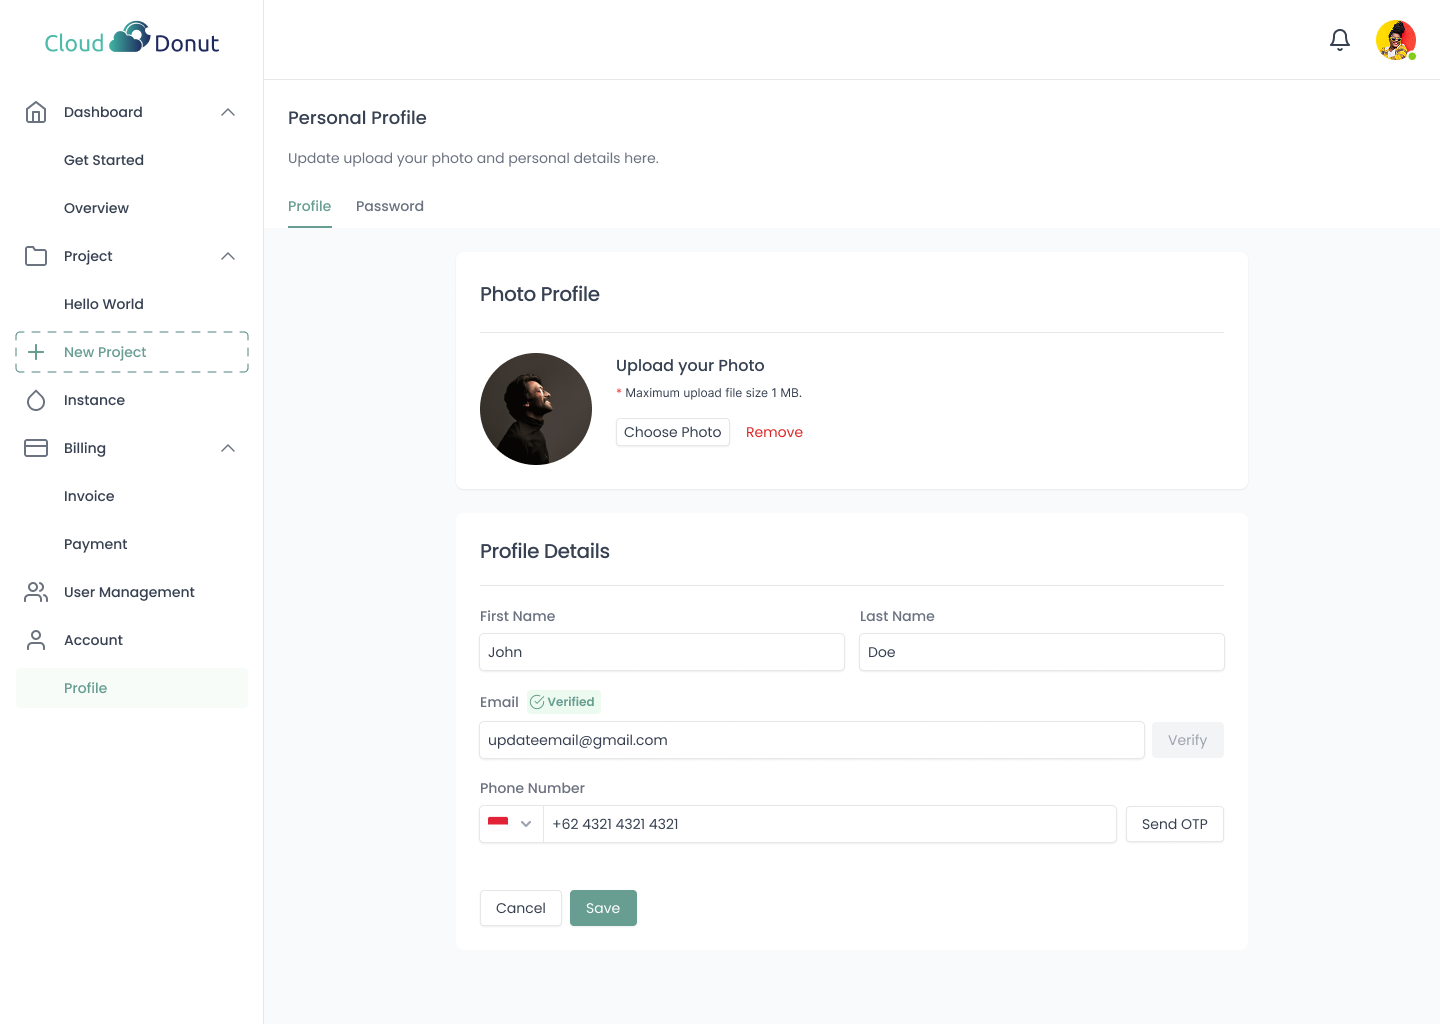
Task: Click the Dashboard home icon
Action: tap(36, 112)
